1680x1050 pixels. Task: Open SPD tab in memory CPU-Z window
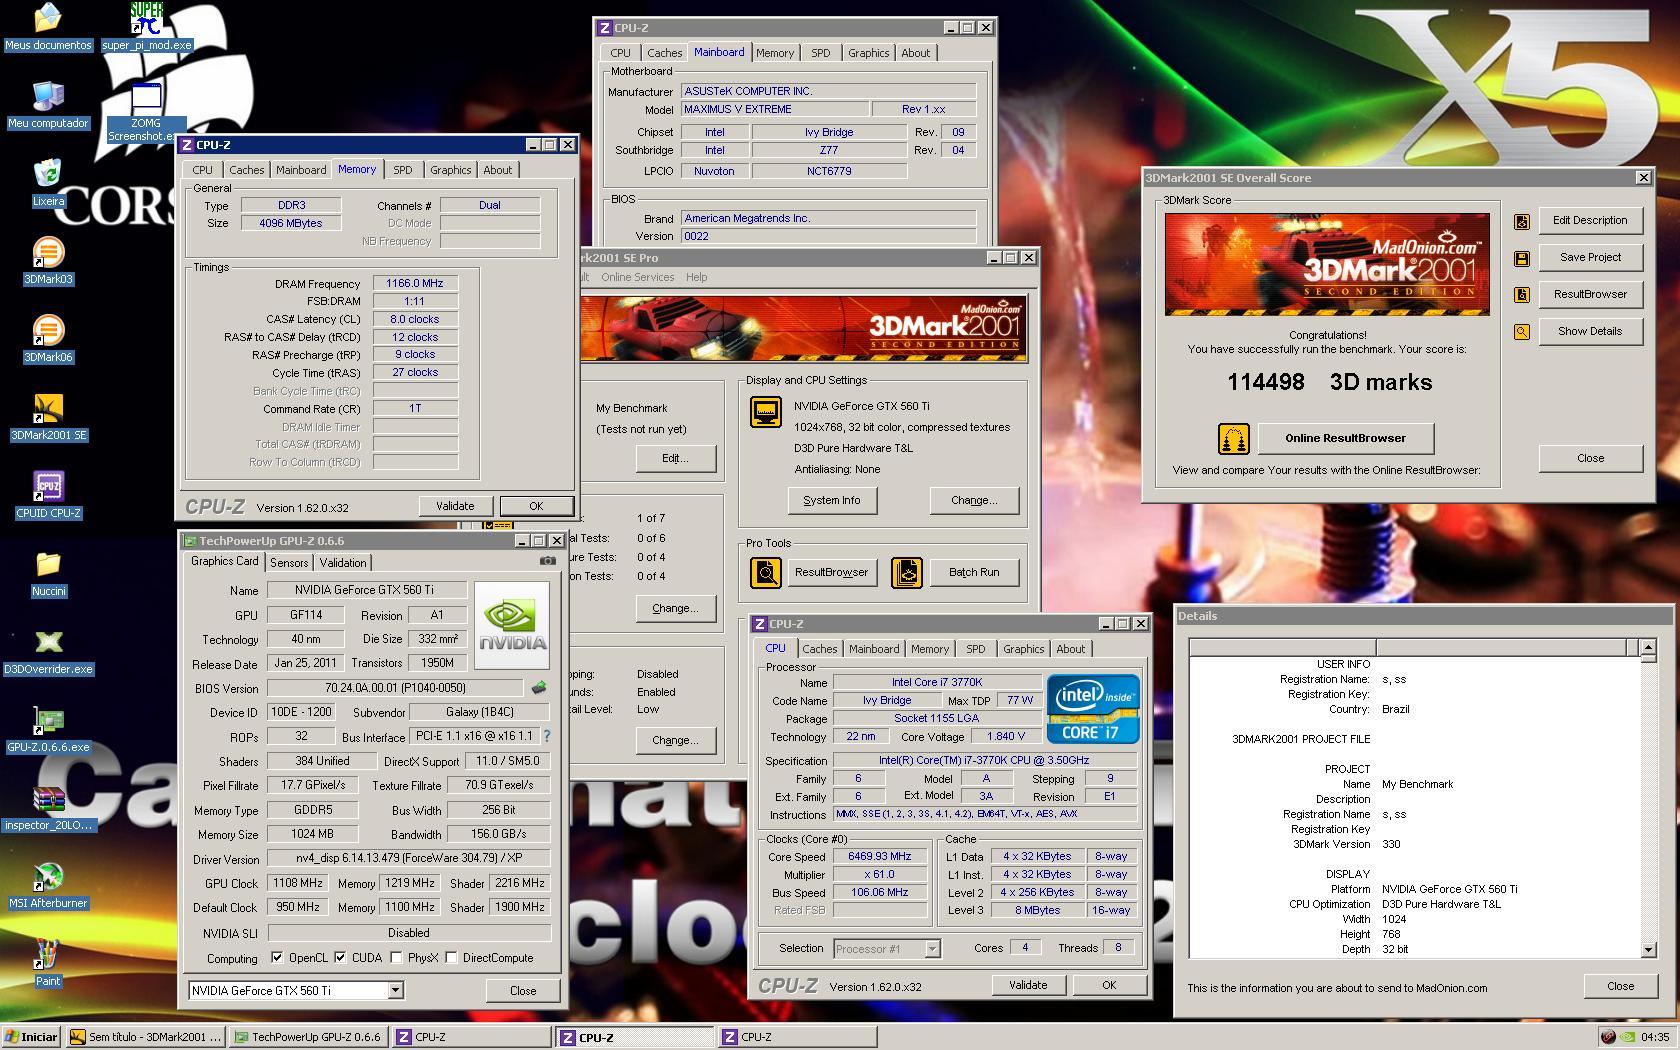(x=402, y=170)
